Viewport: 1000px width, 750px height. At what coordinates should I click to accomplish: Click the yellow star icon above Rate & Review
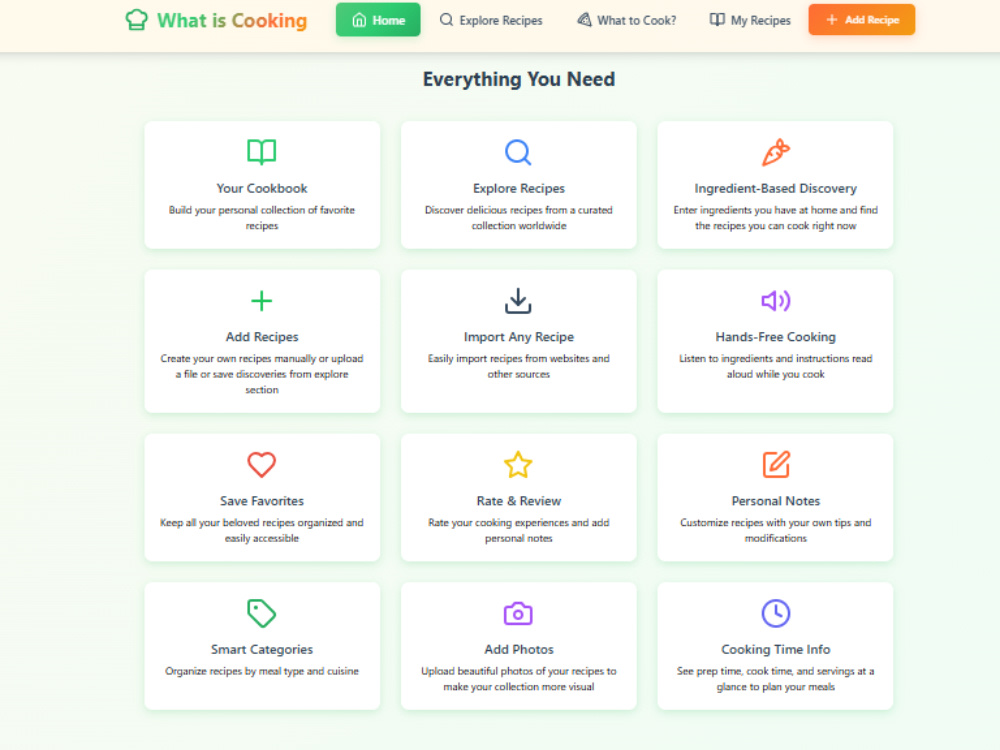518,464
